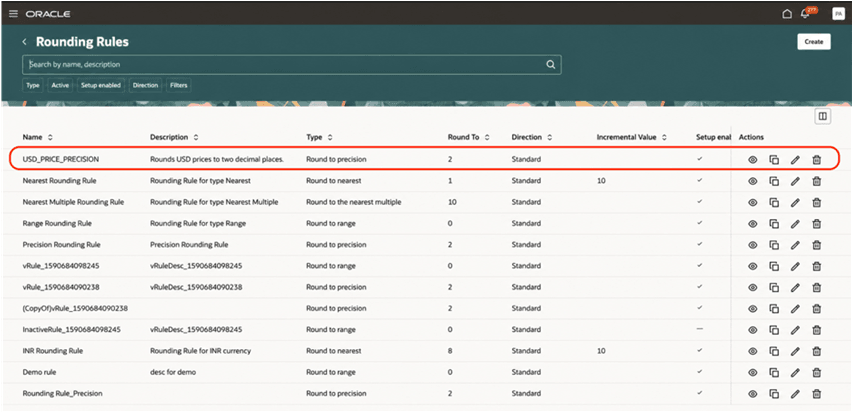Open the notifications bell
The height and width of the screenshot is (414, 854).
[805, 14]
